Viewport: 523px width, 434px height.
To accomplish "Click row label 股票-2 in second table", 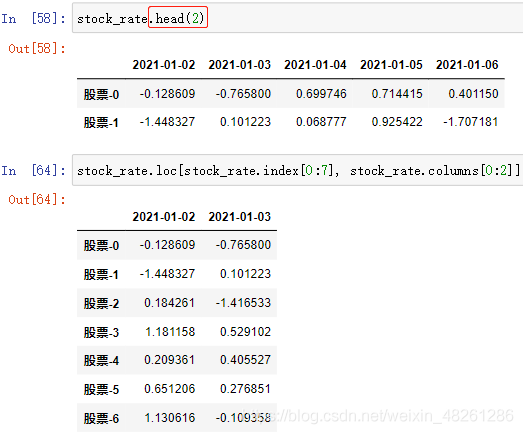I will point(101,304).
